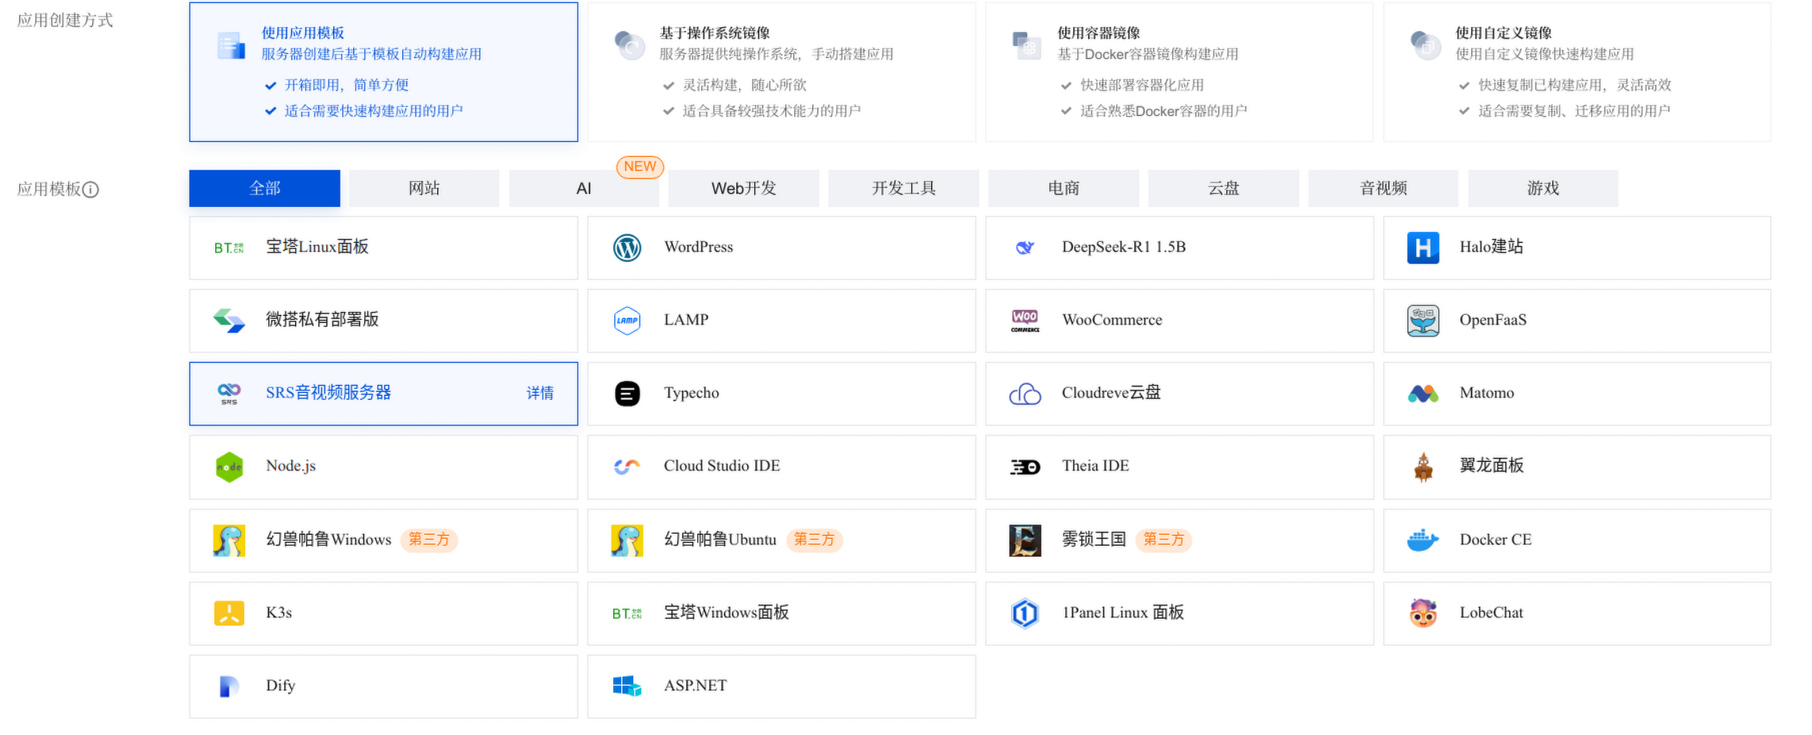Open the 开发工具 tab
This screenshot has width=1812, height=735.
[904, 188]
